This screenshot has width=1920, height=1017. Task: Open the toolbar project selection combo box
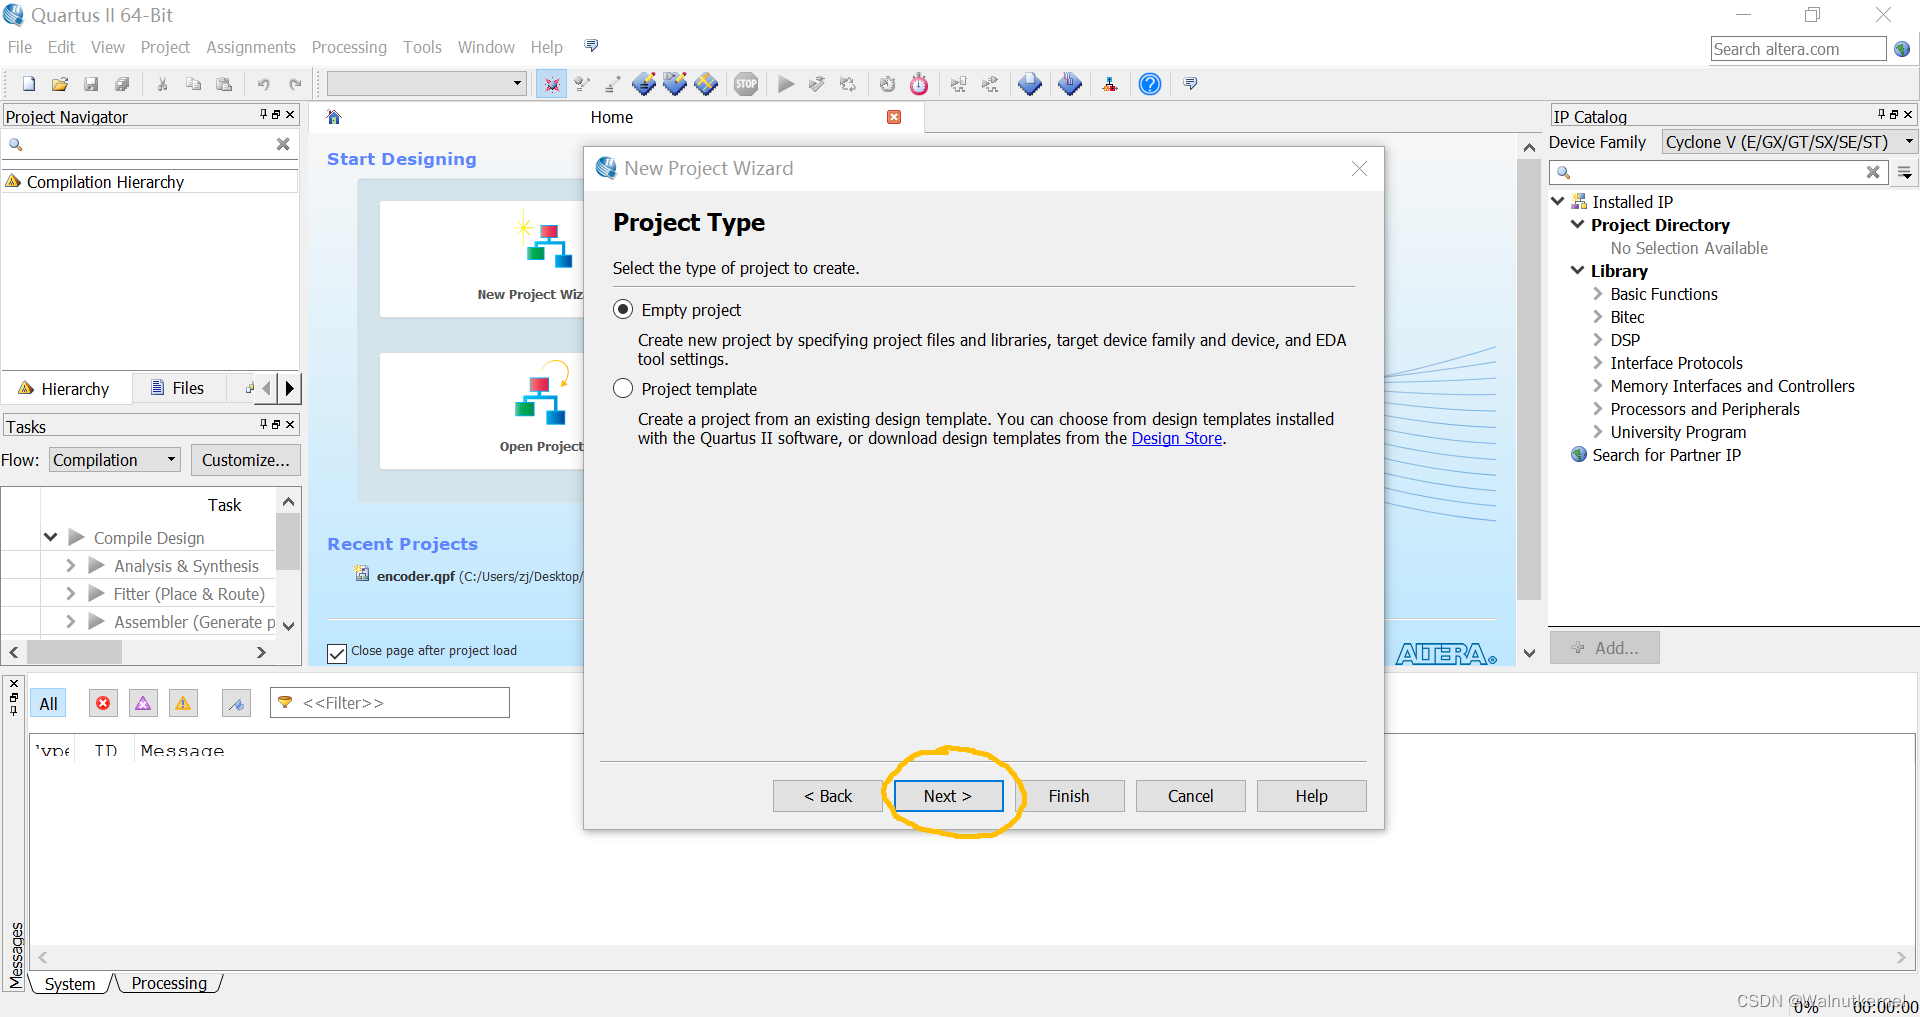pyautogui.click(x=426, y=83)
